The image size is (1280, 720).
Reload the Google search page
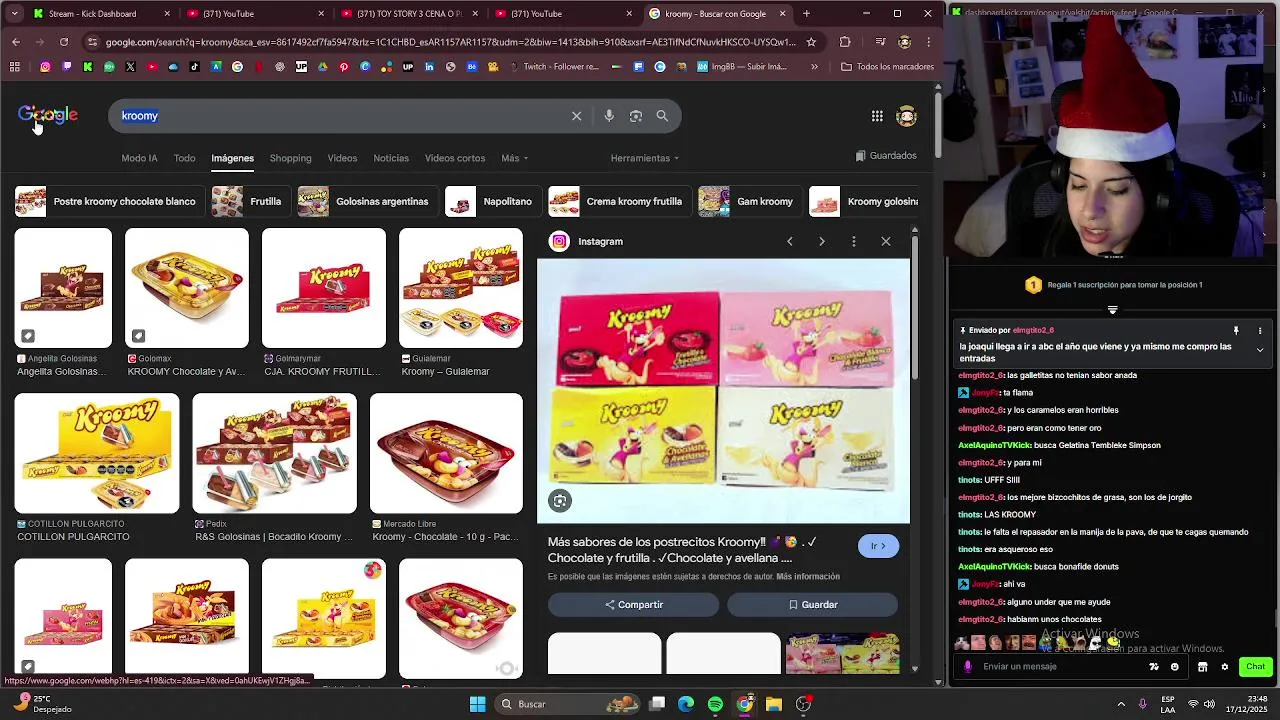64,42
